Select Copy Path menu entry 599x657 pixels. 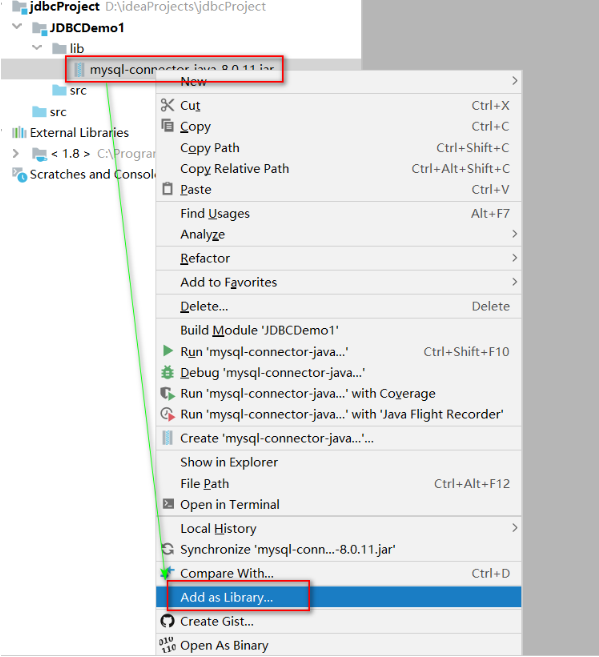coord(338,148)
